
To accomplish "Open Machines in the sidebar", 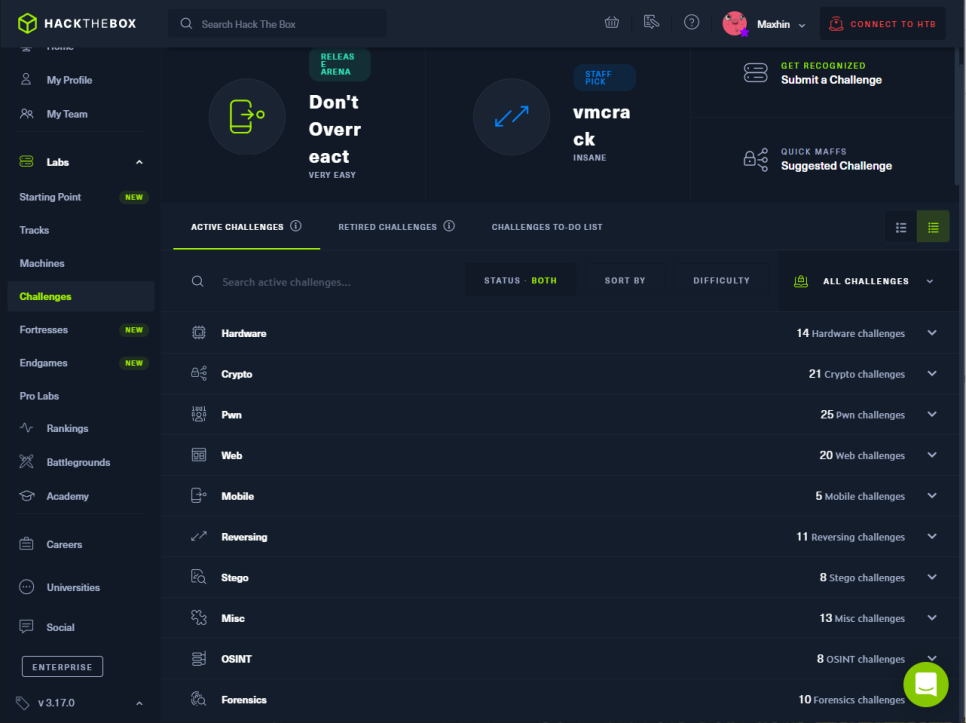I will pos(42,263).
